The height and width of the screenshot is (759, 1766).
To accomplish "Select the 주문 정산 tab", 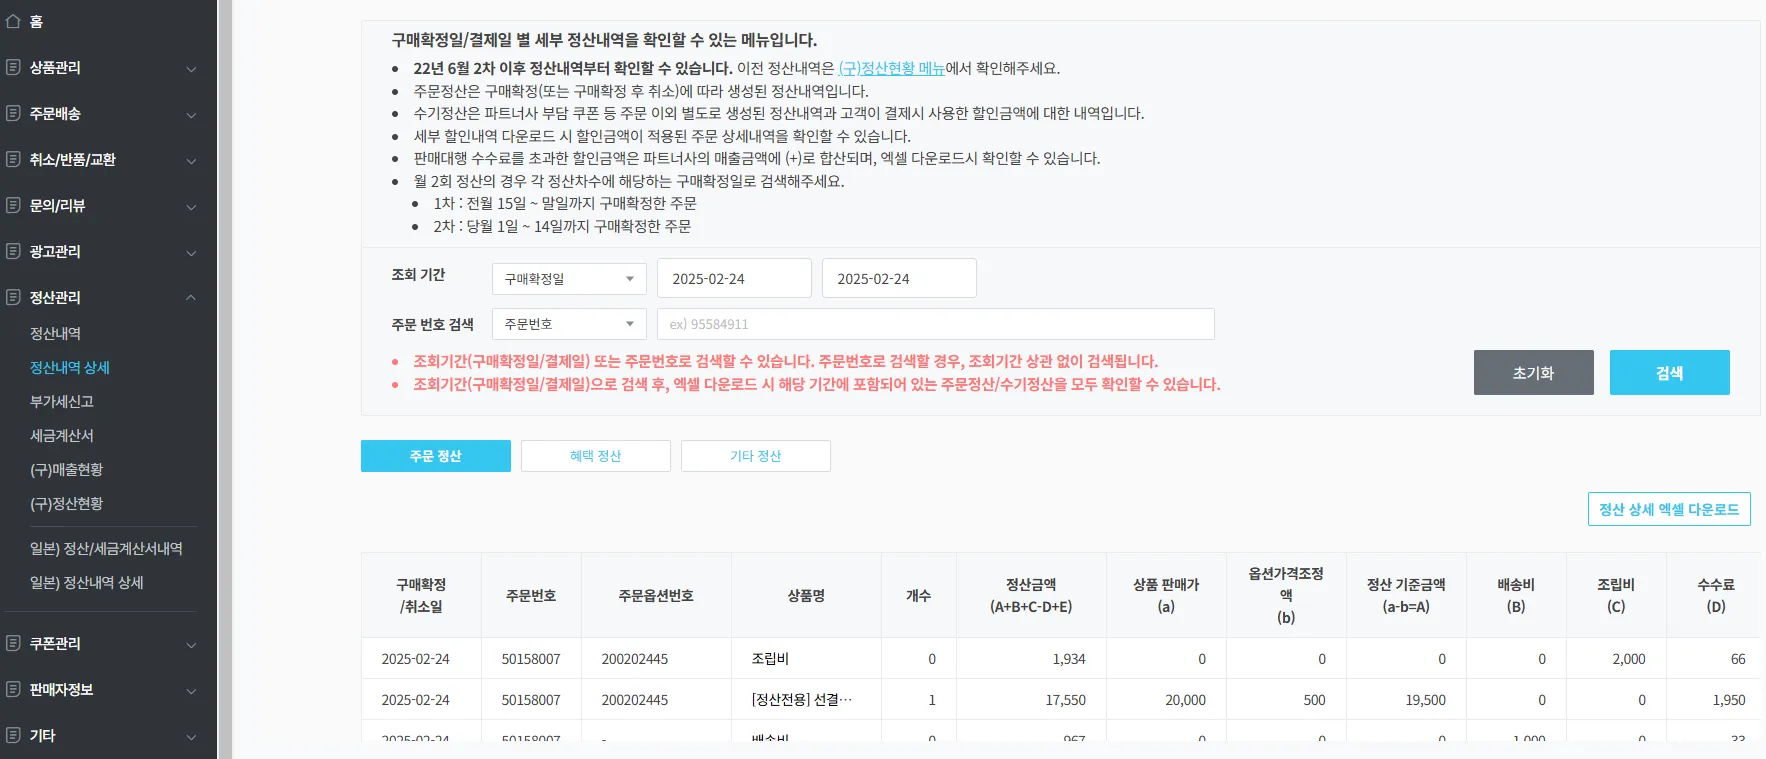I will tap(436, 456).
